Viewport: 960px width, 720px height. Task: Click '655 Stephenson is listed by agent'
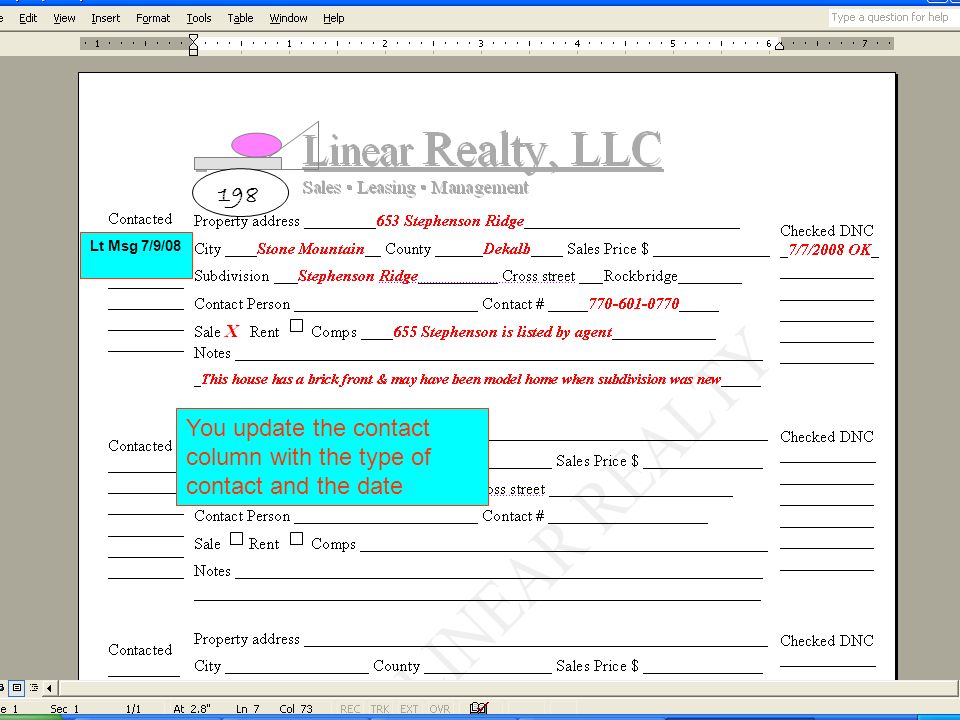coord(502,332)
